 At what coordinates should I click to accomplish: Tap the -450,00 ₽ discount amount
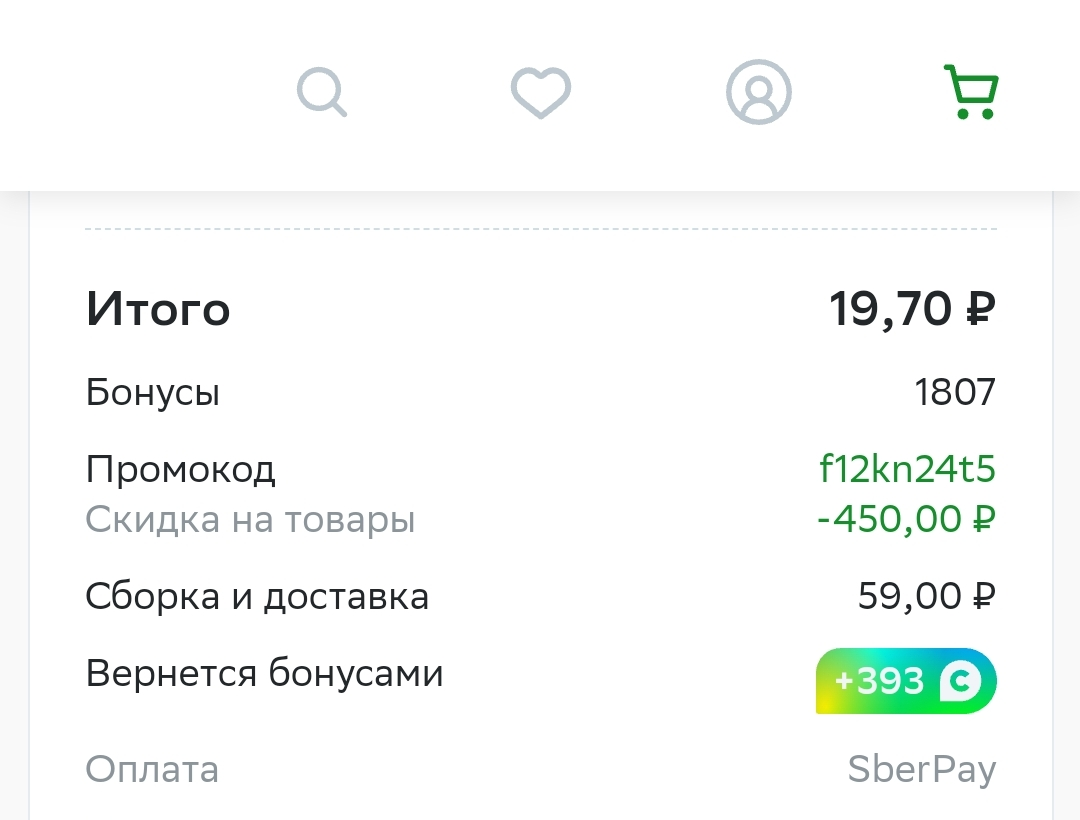click(906, 519)
